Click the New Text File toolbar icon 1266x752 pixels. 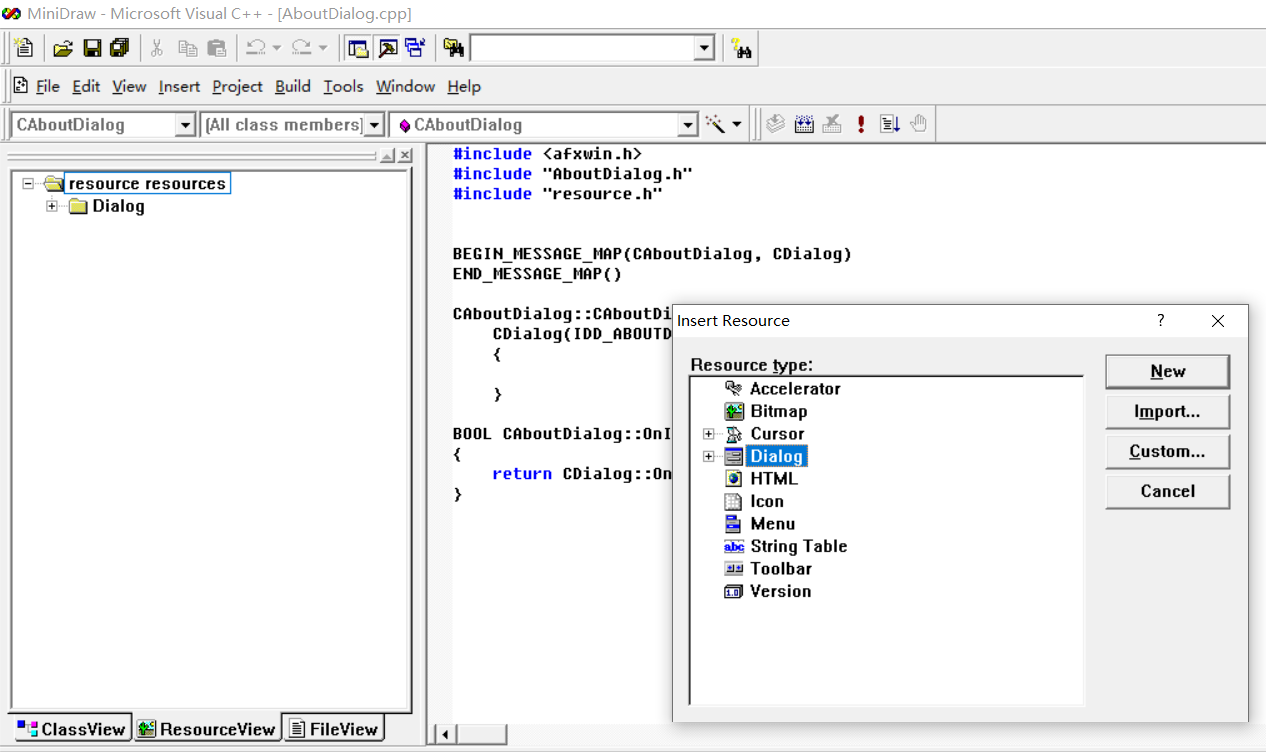point(24,48)
